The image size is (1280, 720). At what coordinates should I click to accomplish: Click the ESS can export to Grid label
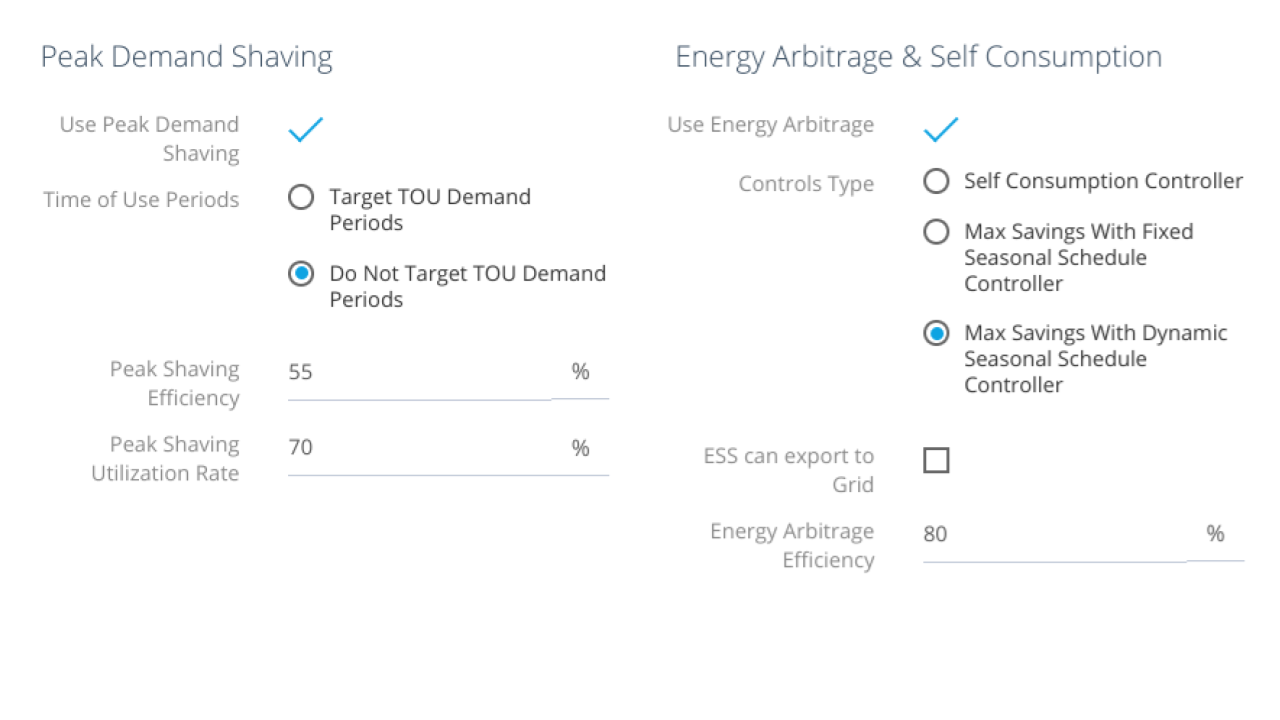(788, 470)
